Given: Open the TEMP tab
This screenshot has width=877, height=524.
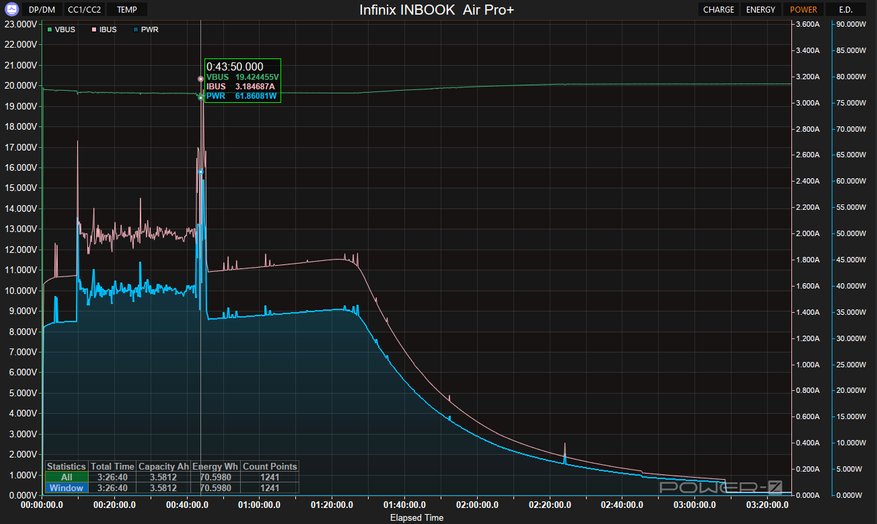Looking at the screenshot, I should tap(127, 10).
